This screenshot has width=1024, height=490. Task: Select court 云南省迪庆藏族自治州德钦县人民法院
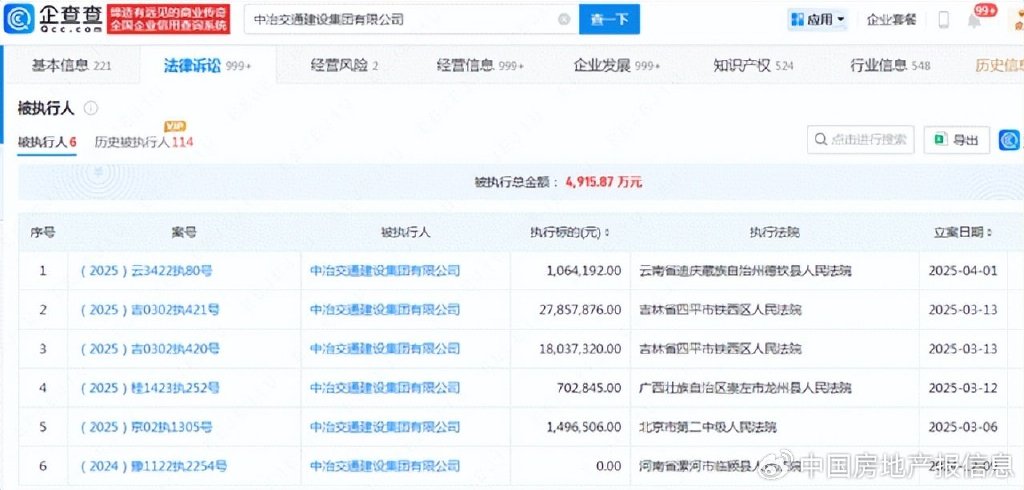click(745, 270)
